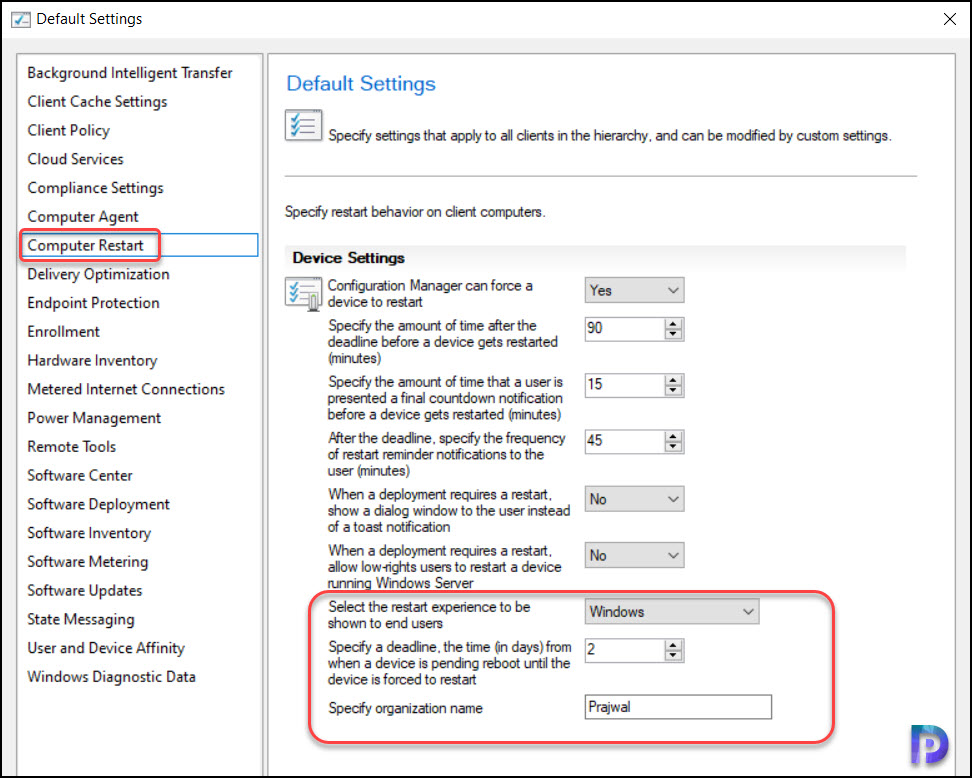Select Client Cache Settings in the list

(x=97, y=102)
